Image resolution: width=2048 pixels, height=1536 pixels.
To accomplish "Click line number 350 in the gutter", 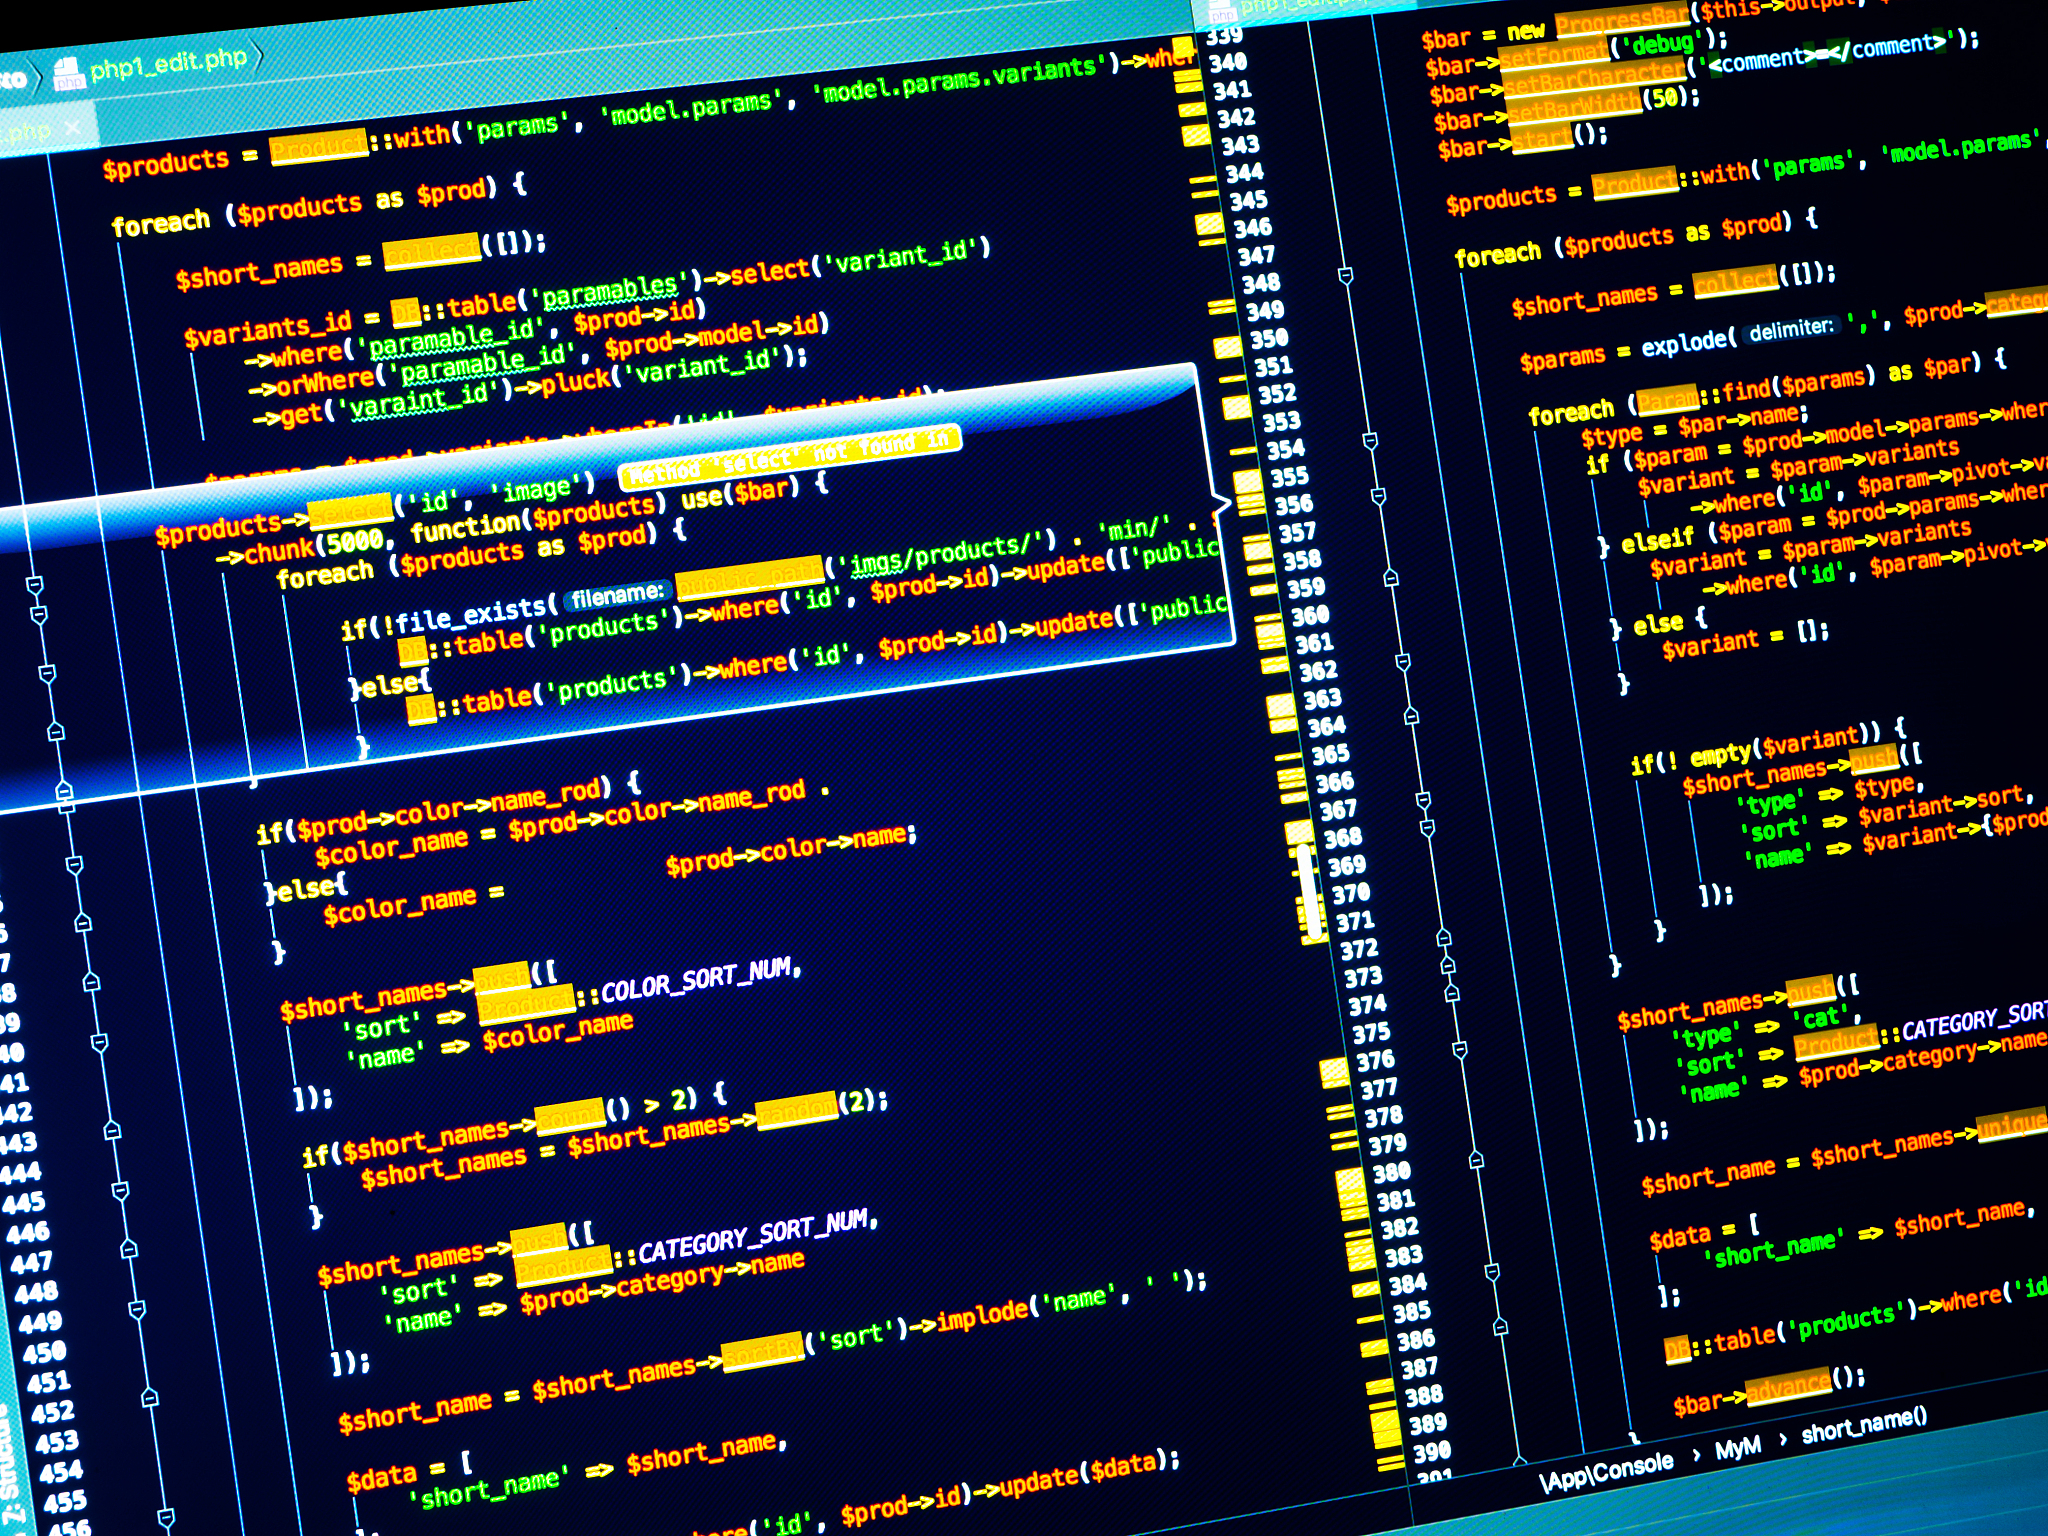I will pos(1269,338).
